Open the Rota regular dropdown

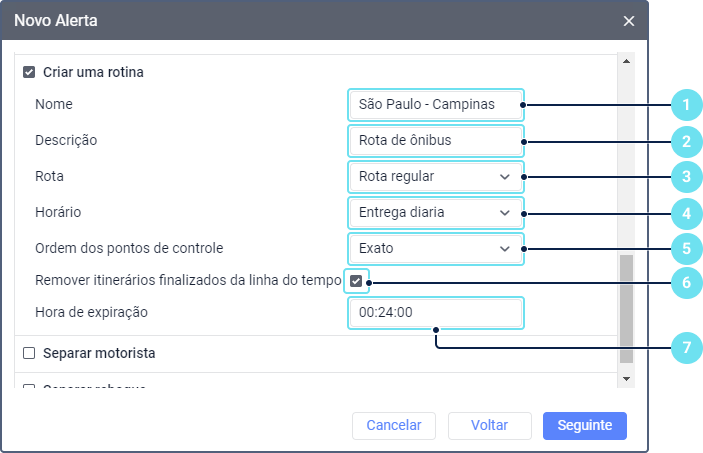pos(435,177)
